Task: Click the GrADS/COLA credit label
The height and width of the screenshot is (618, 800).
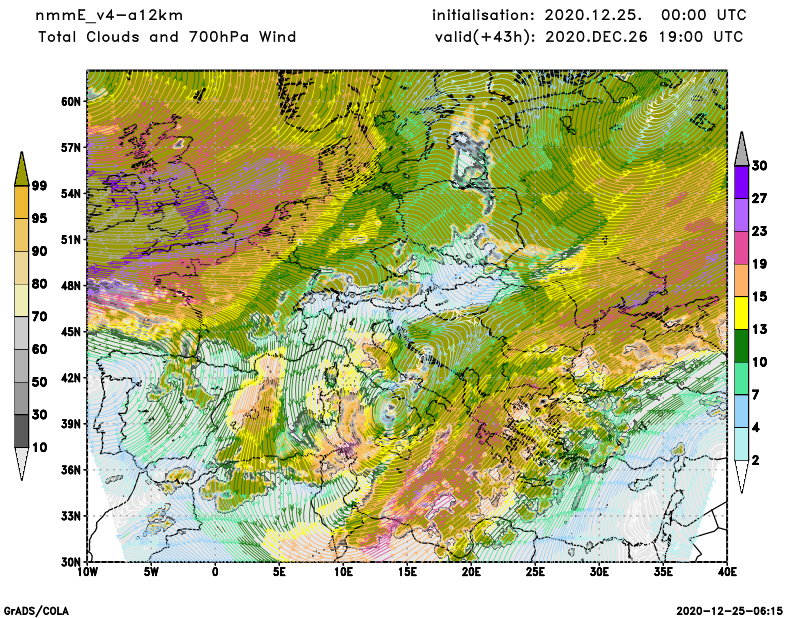Action: click(x=36, y=610)
